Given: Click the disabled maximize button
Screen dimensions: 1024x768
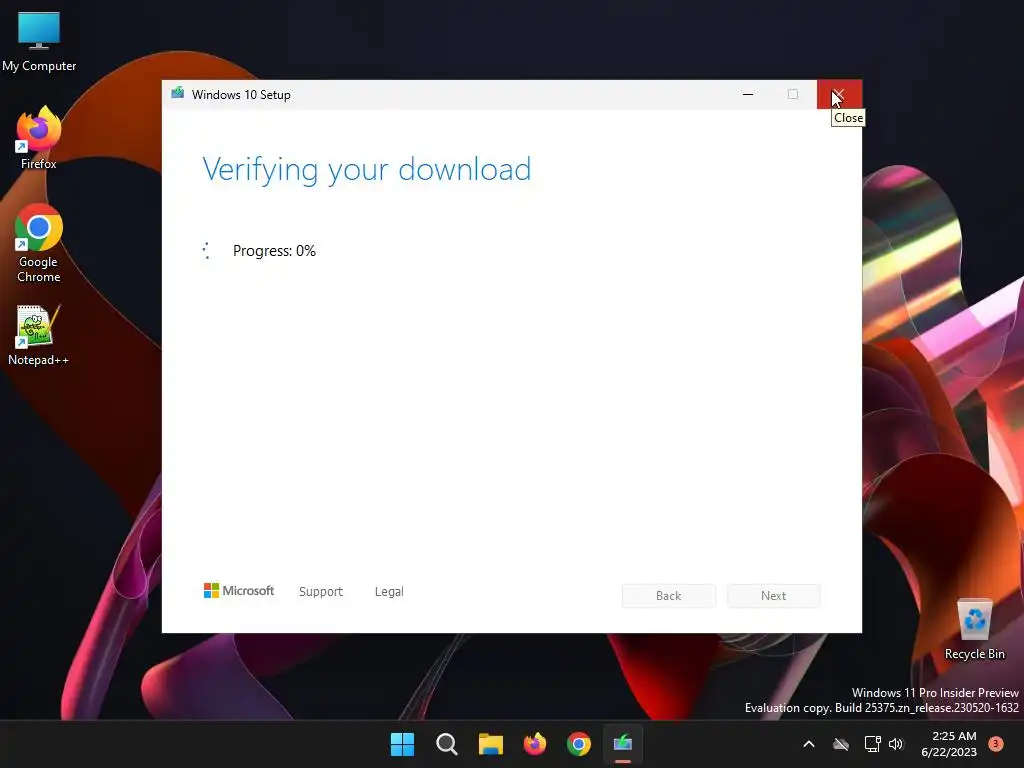Looking at the screenshot, I should [x=793, y=94].
